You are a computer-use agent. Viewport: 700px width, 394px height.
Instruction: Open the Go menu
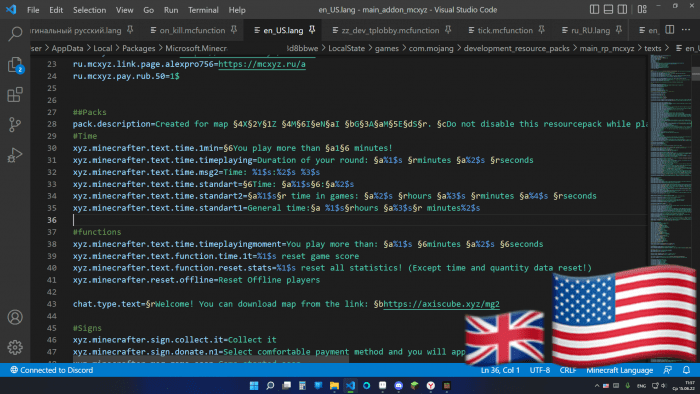(149, 10)
